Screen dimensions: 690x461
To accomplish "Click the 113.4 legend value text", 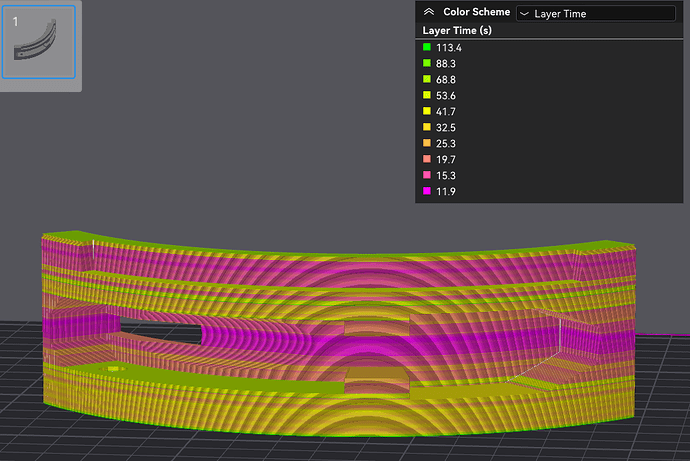I will pos(449,48).
